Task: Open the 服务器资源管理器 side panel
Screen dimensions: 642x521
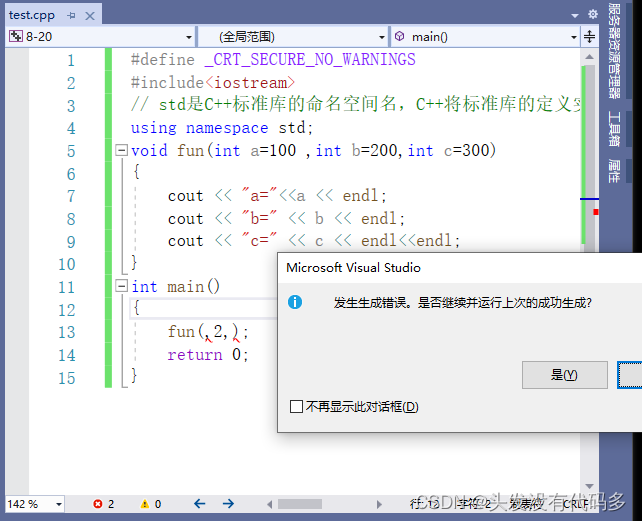Action: [614, 51]
